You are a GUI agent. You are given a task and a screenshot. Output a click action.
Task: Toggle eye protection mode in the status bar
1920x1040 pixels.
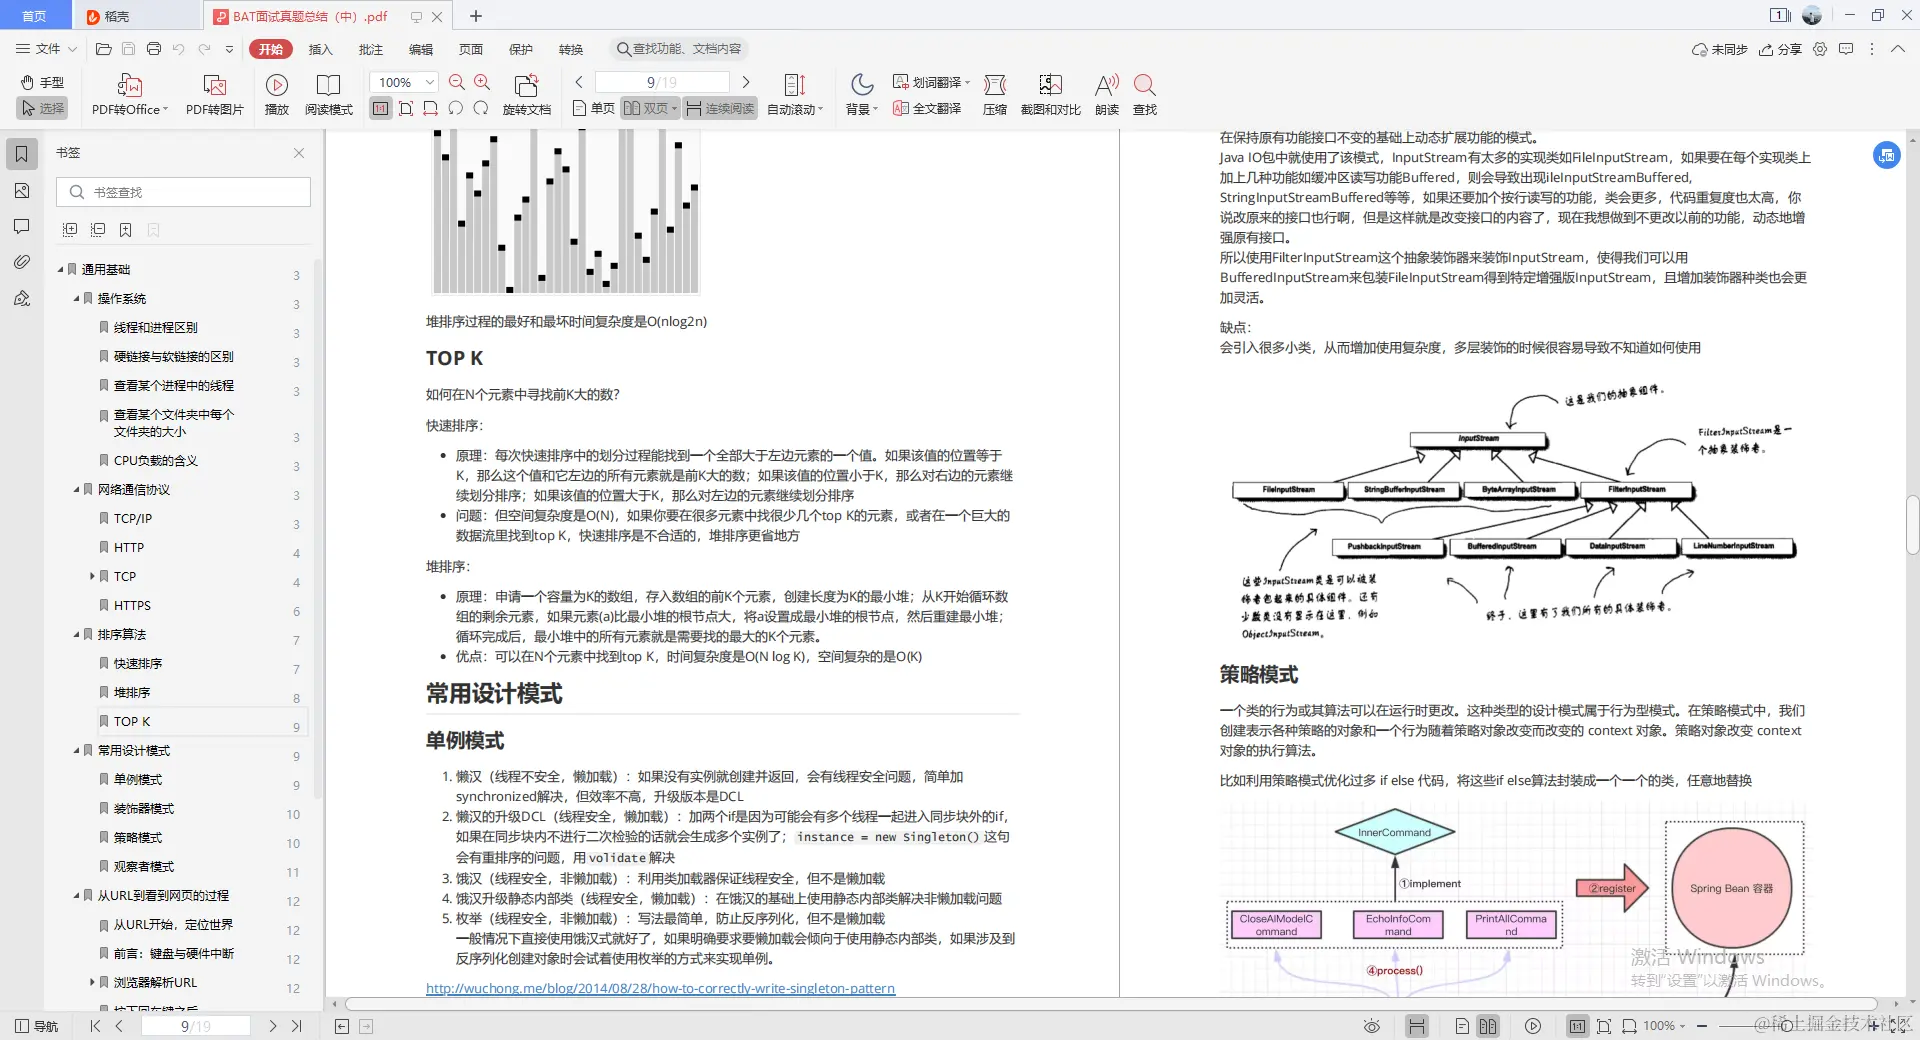(x=1372, y=1026)
